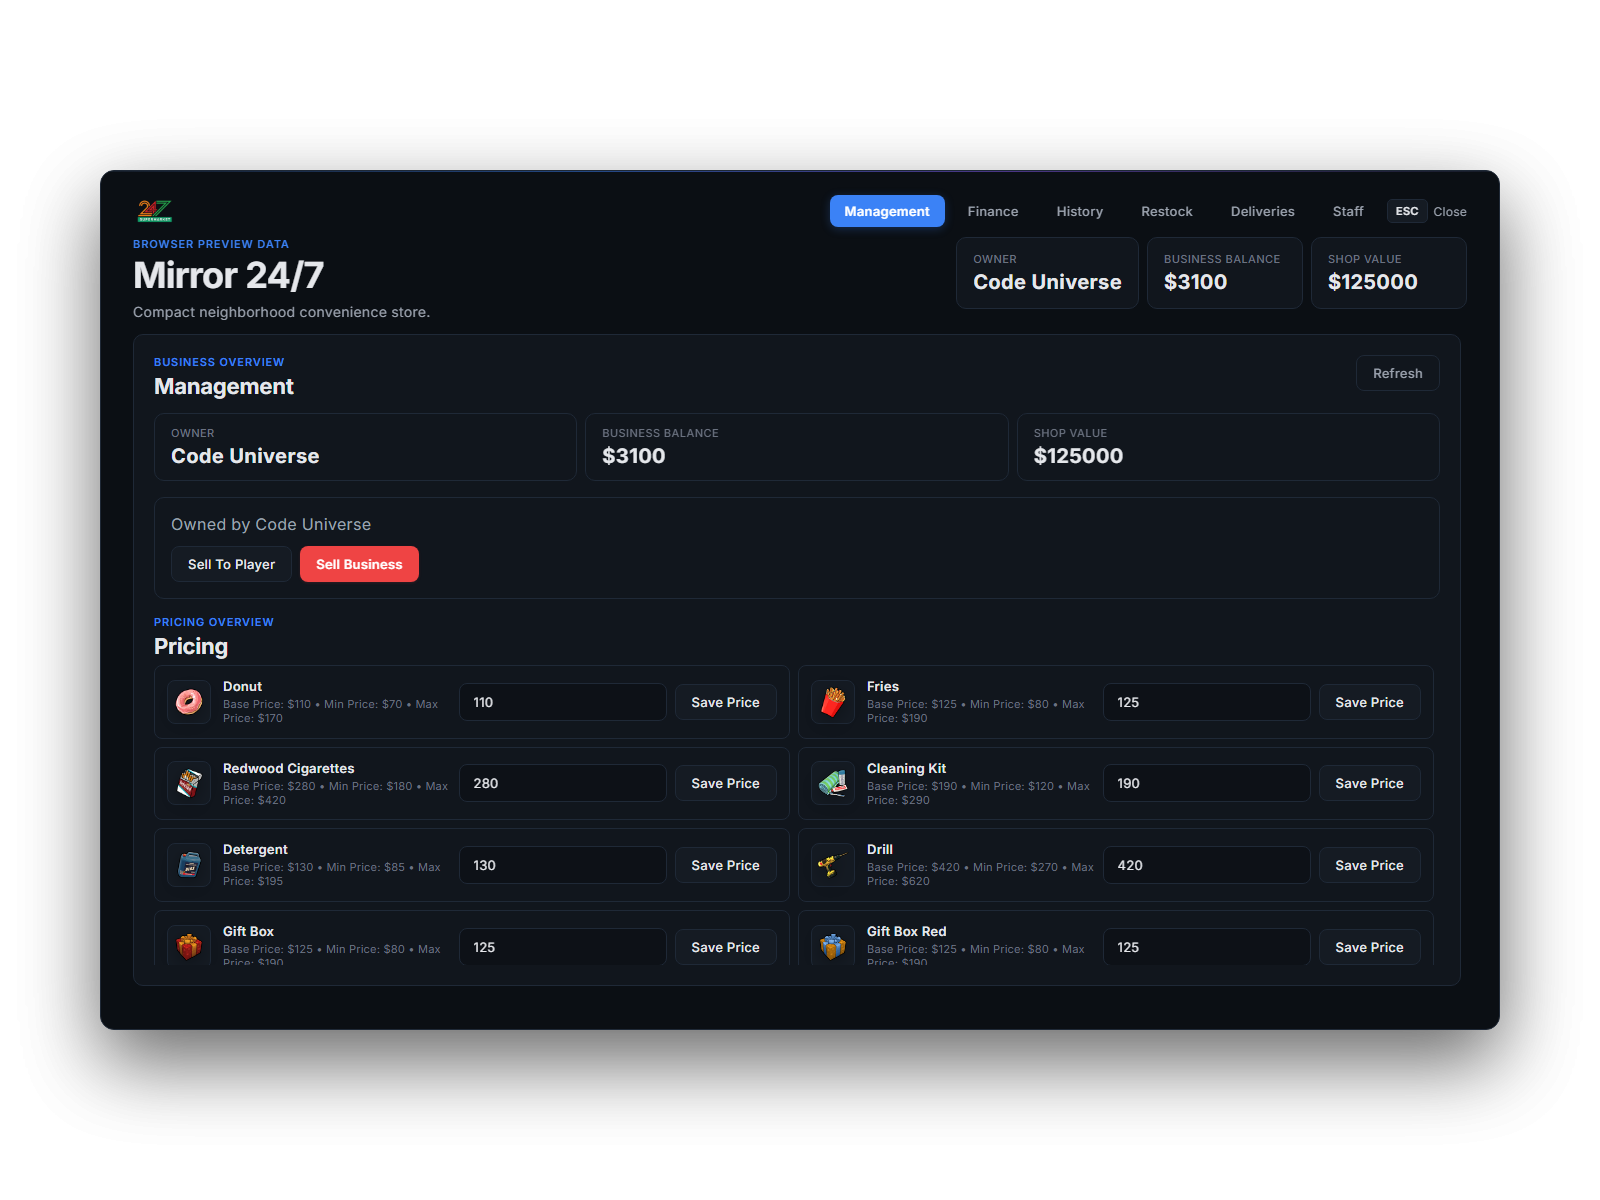This screenshot has height=1200, width=1600.
Task: Click the Mirror 24/7 title
Action: click(x=229, y=275)
